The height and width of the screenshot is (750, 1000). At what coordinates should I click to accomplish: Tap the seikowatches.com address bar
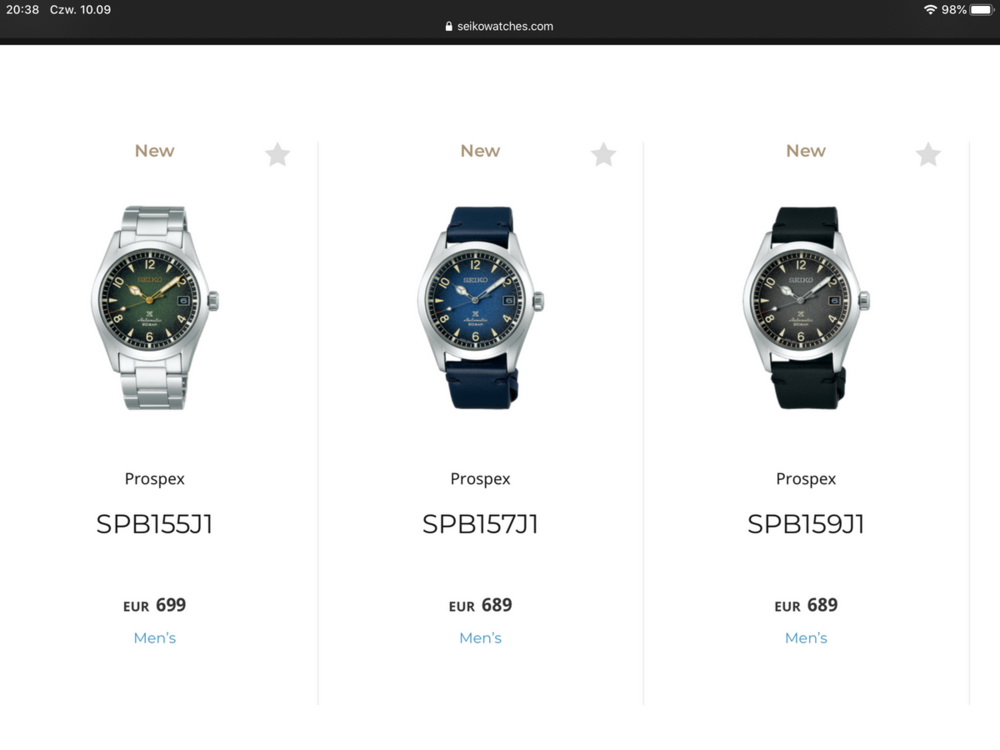pyautogui.click(x=499, y=26)
